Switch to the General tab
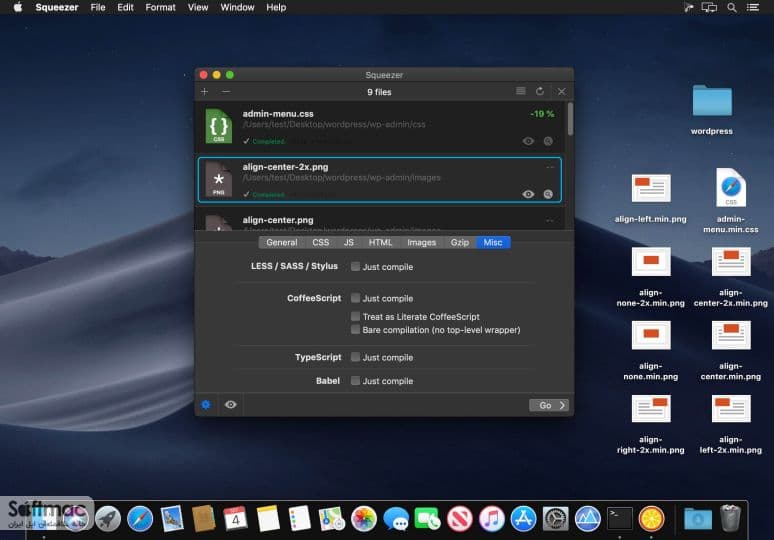Viewport: 774px width, 540px height. pyautogui.click(x=281, y=242)
